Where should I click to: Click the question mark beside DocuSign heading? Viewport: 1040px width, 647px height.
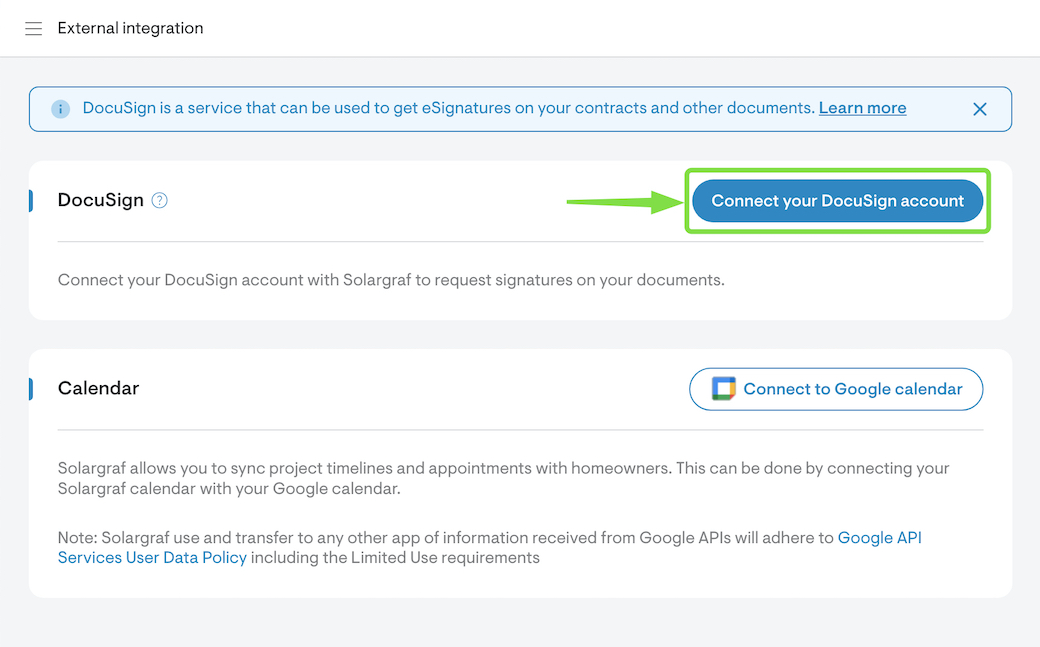click(x=159, y=200)
